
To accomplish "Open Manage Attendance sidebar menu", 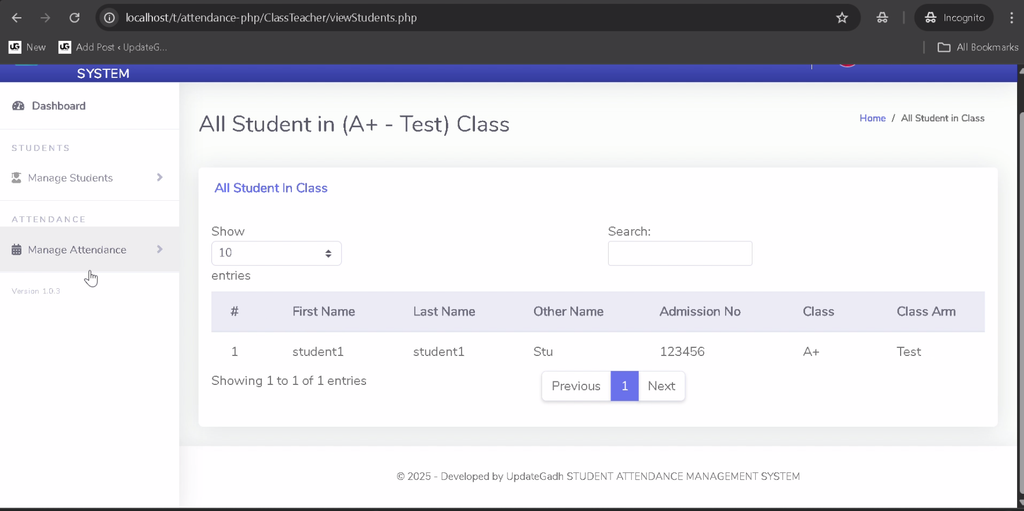I will tap(89, 250).
